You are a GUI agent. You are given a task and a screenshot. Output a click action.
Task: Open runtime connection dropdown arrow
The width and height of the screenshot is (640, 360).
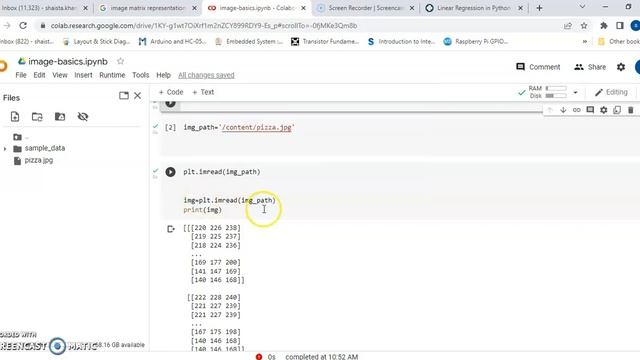(575, 93)
